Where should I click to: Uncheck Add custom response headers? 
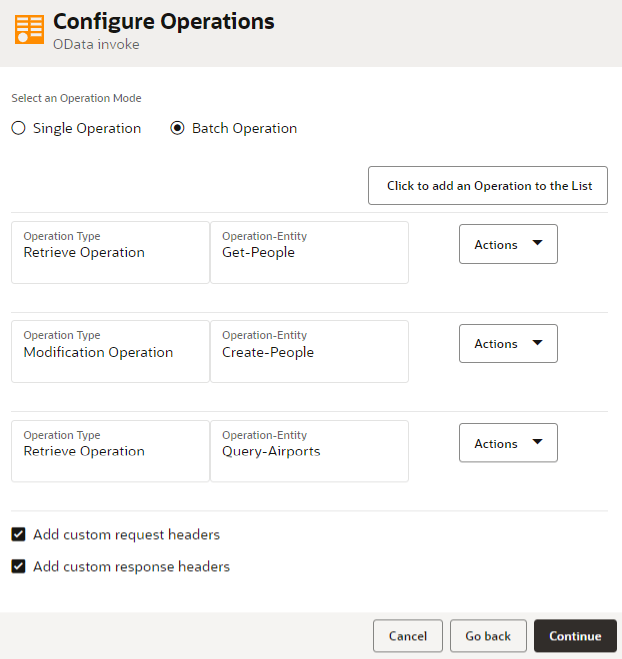click(x=18, y=566)
